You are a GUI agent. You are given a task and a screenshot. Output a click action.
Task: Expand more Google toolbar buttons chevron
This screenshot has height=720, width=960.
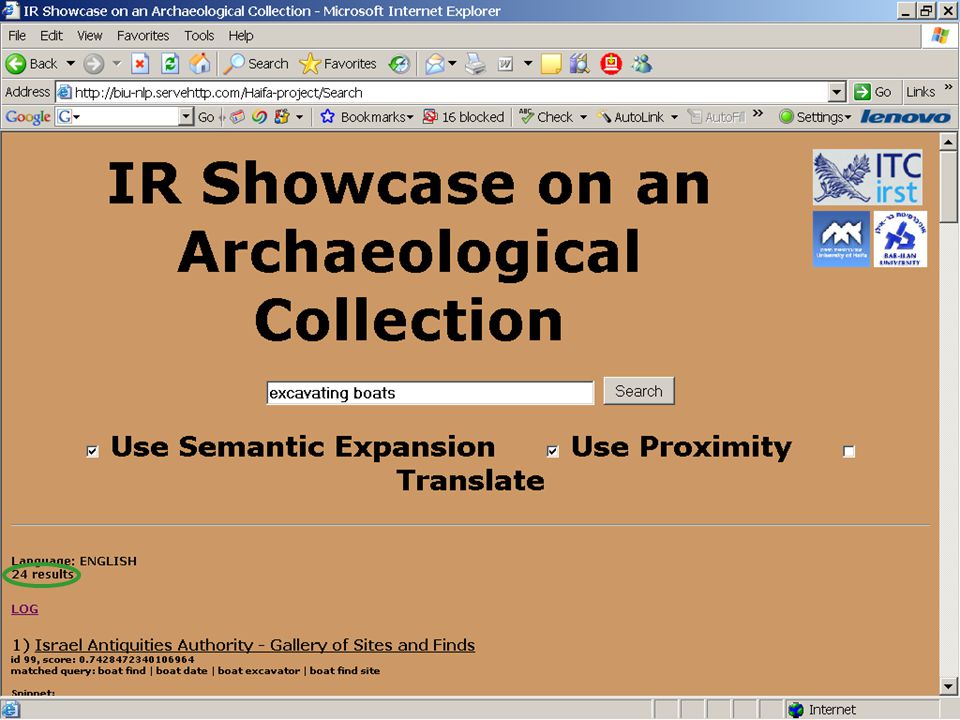(x=758, y=113)
